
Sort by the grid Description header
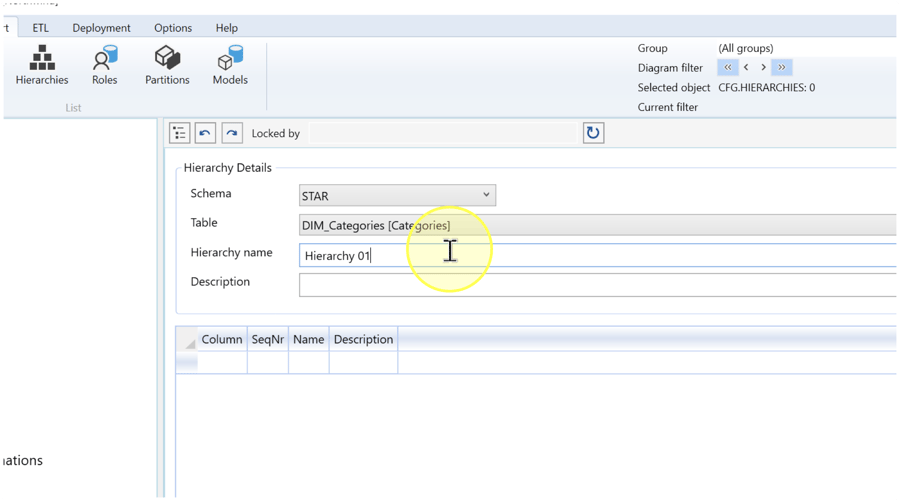tap(363, 339)
